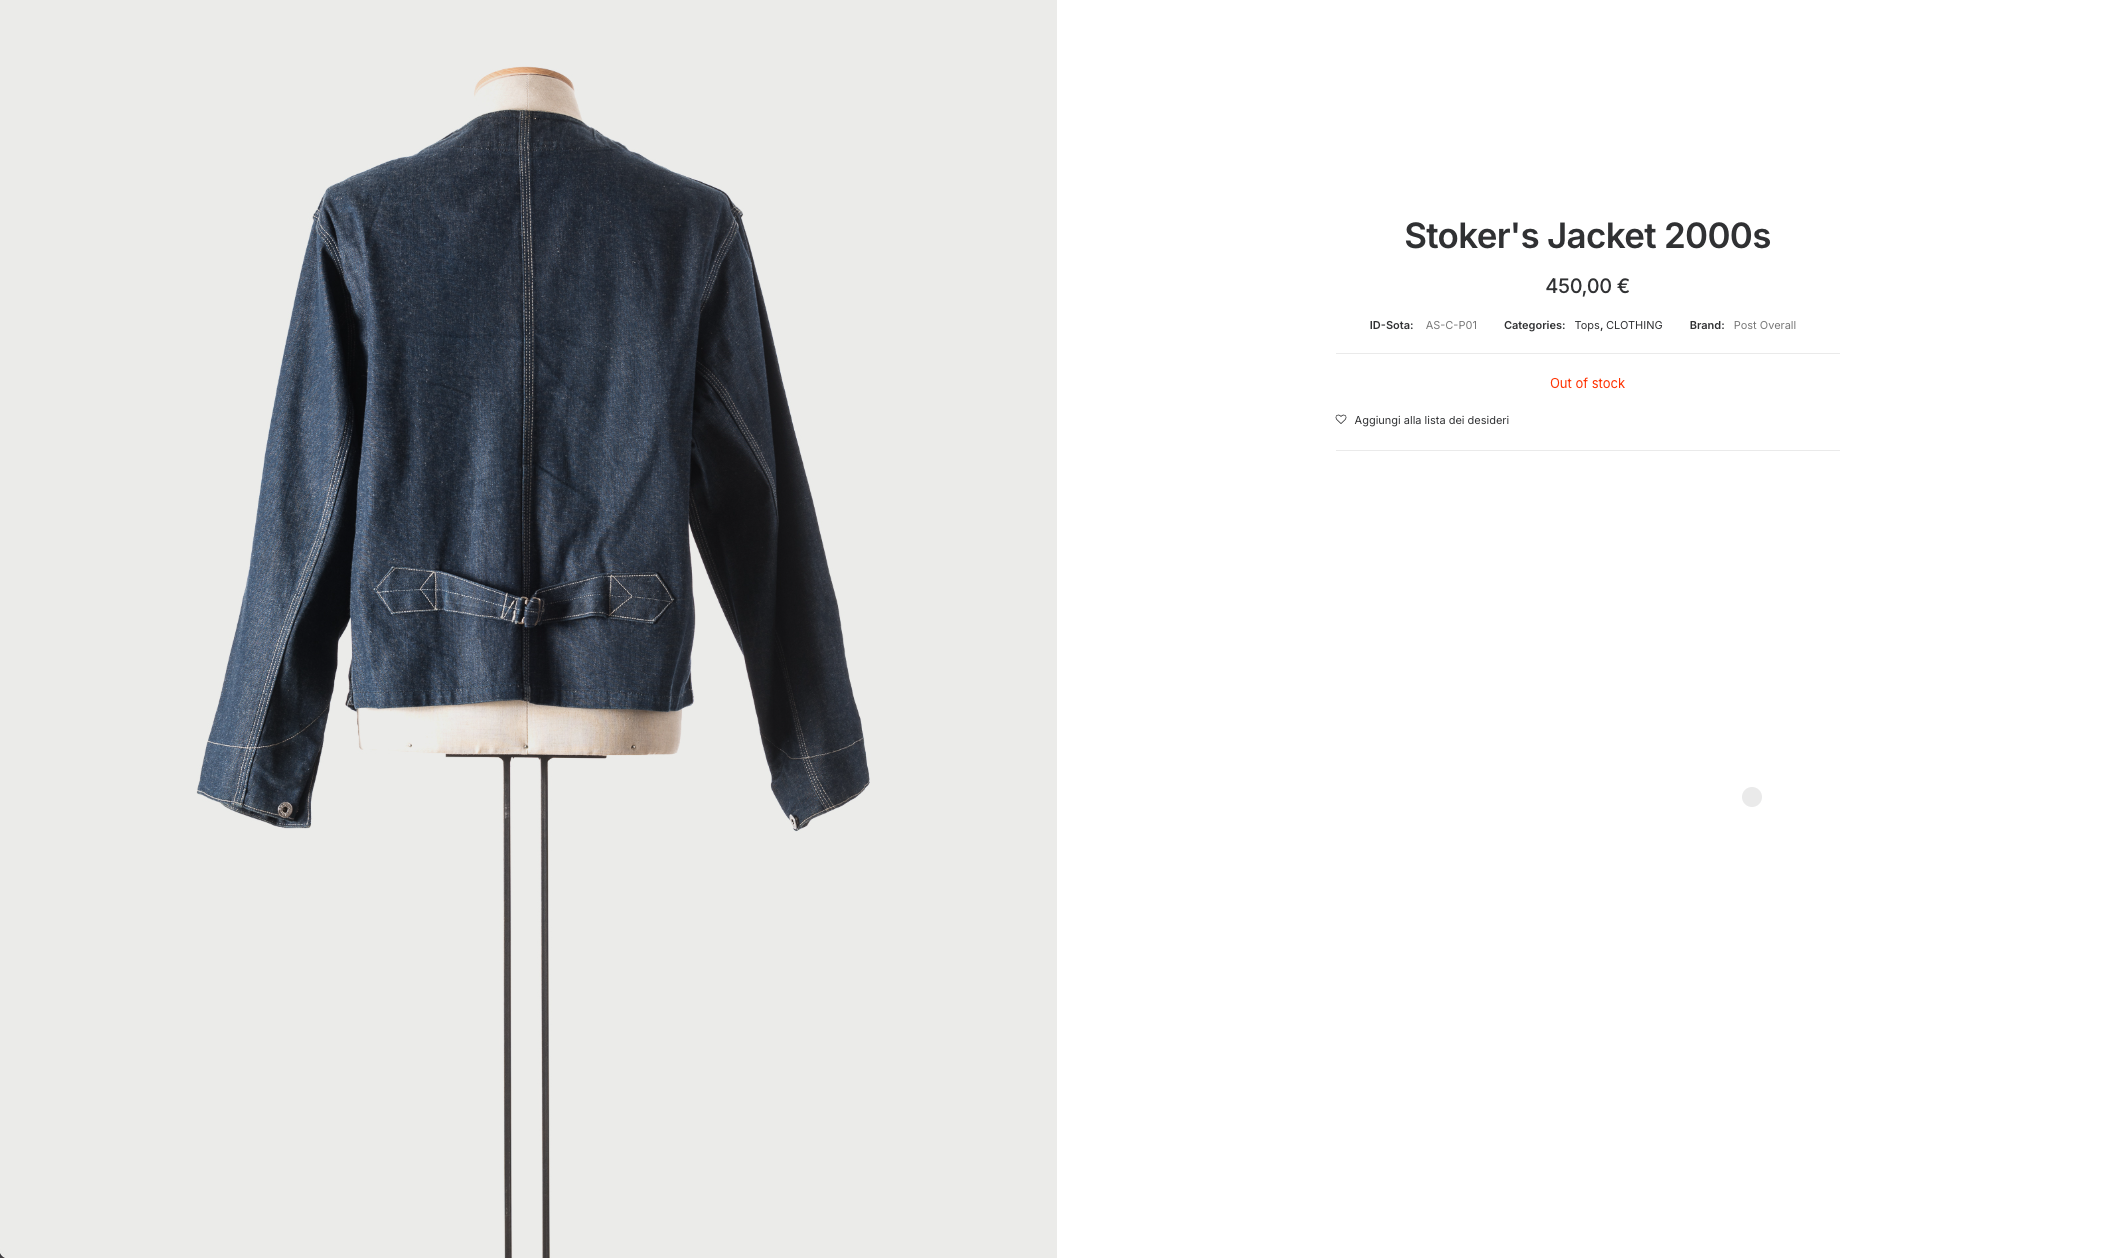Select the AS-C-P01 product code
2112x1258 pixels.
point(1451,325)
